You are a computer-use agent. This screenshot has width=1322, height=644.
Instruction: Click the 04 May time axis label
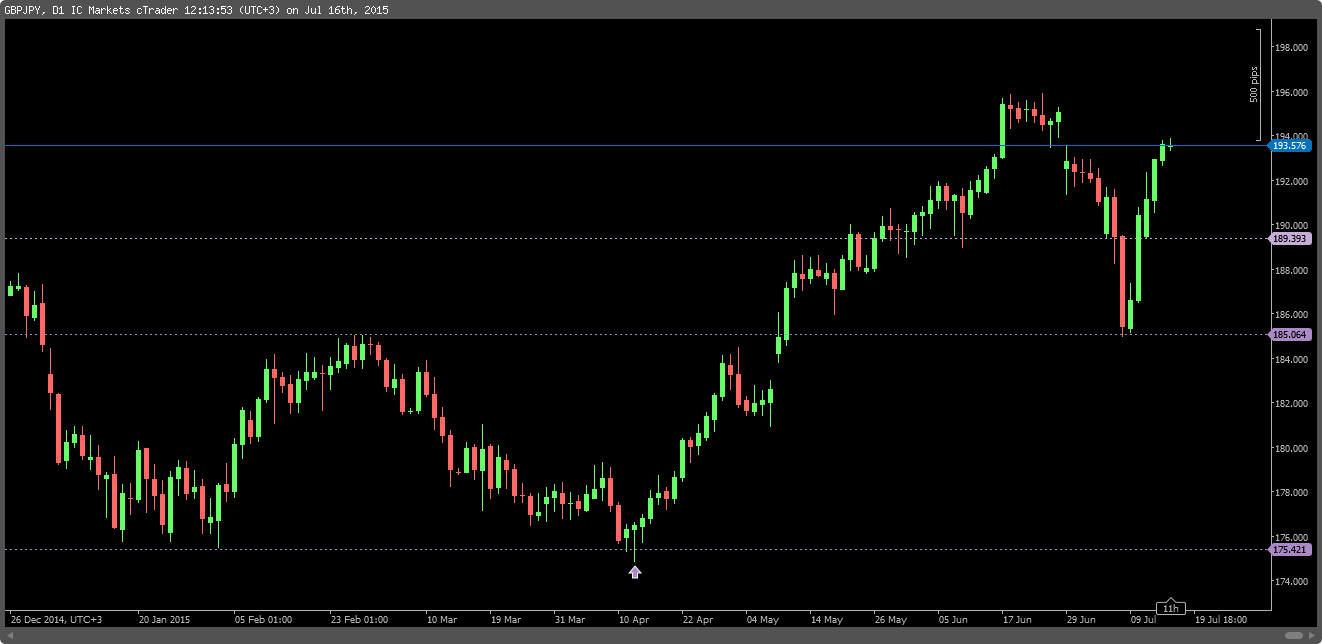click(762, 619)
